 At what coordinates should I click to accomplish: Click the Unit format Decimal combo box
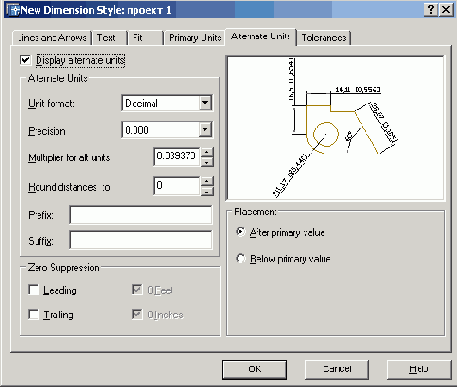[167, 103]
